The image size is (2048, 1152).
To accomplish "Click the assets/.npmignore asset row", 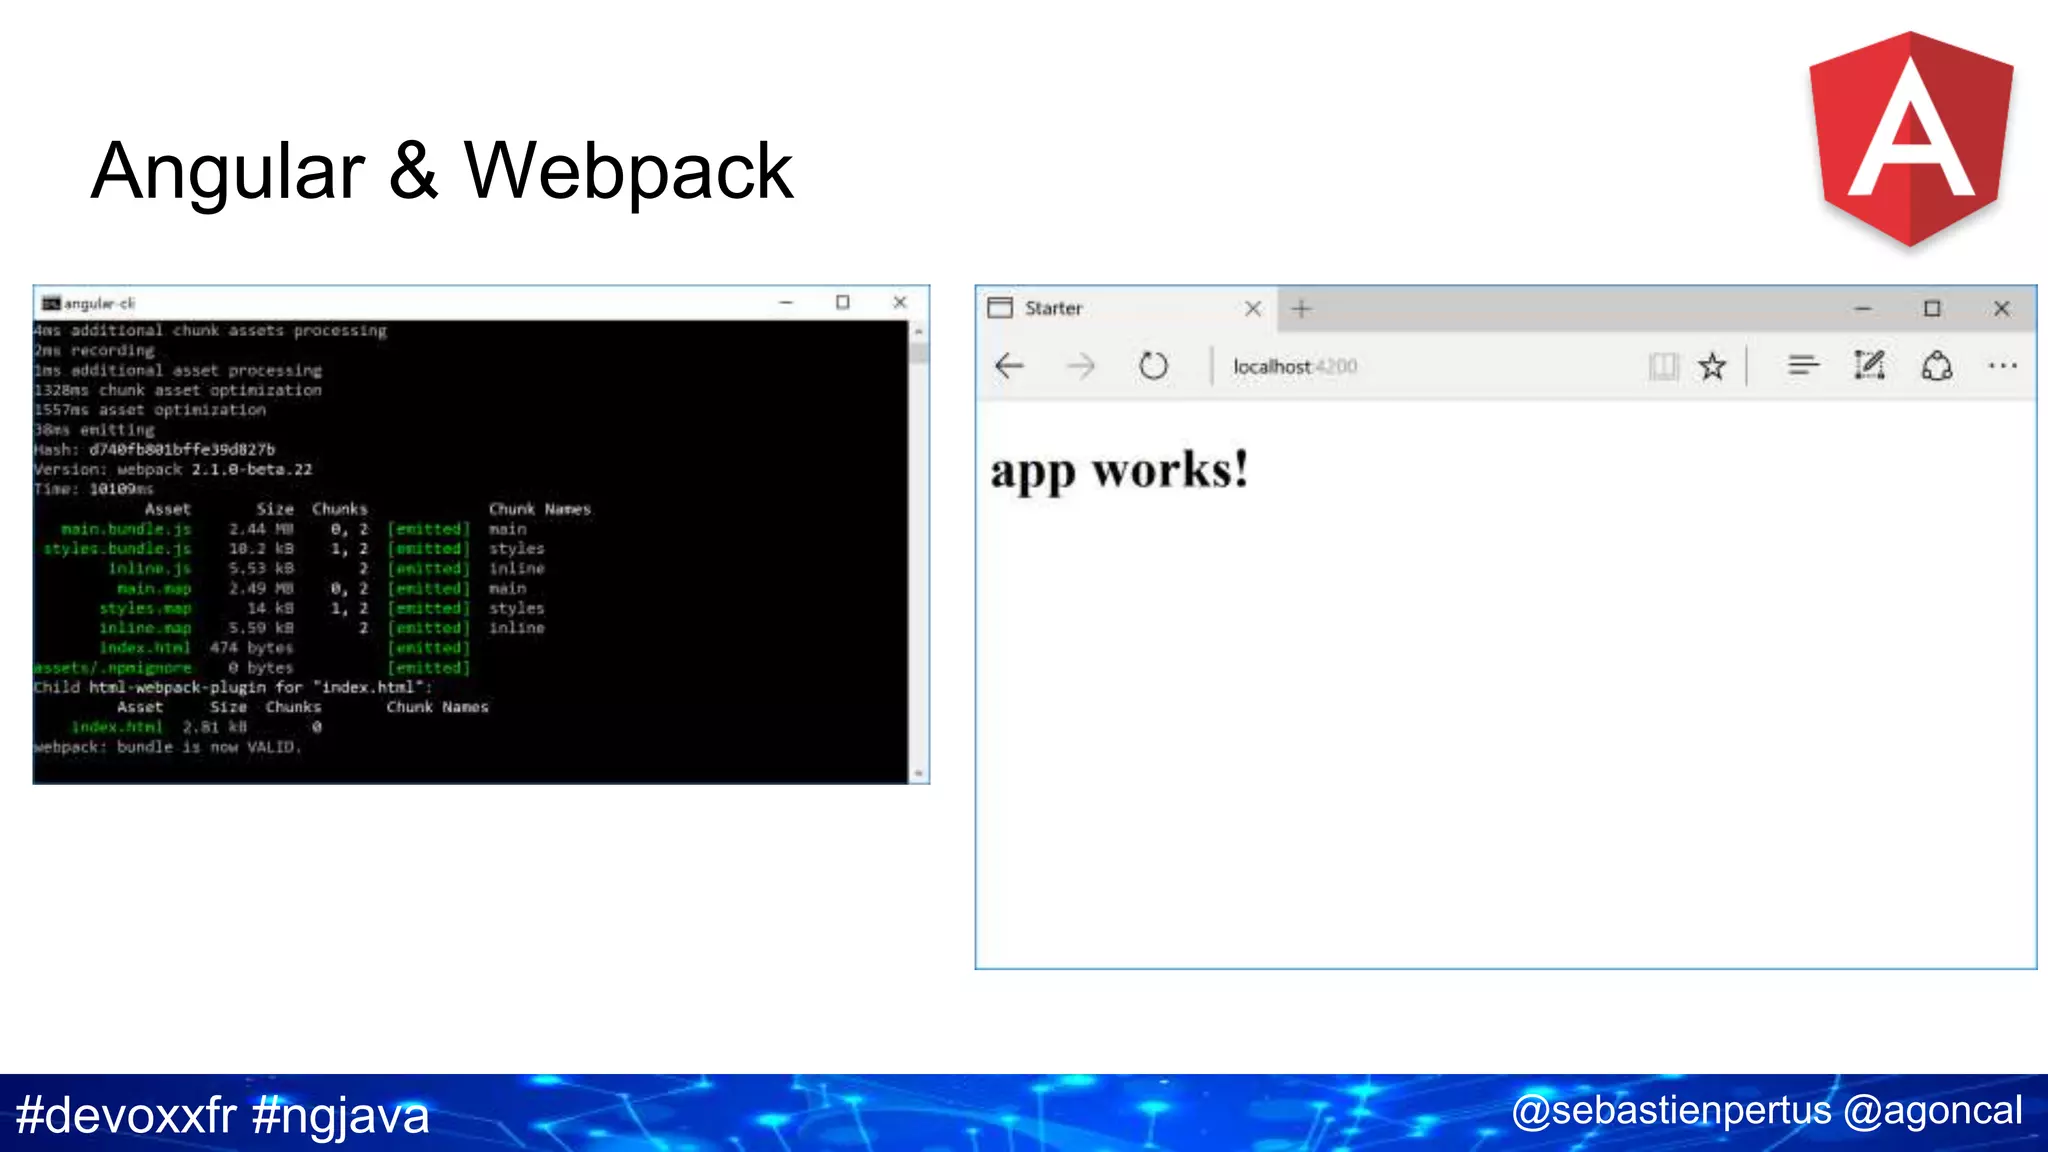I will 252,668.
